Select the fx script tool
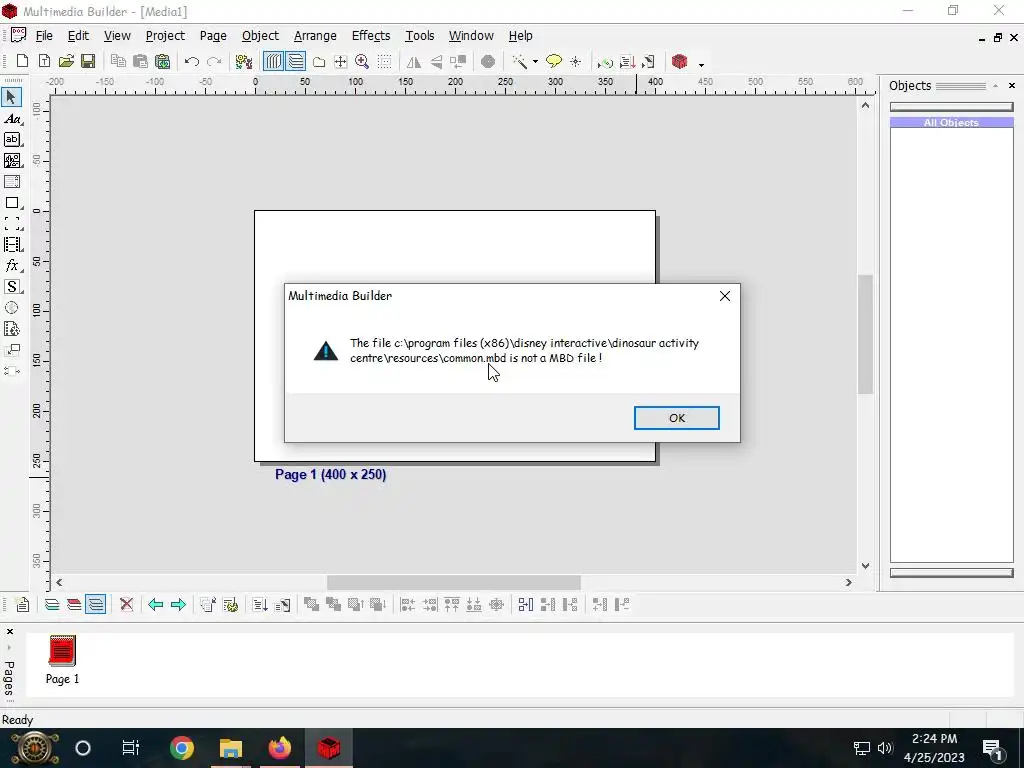This screenshot has height=768, width=1024. (x=12, y=266)
